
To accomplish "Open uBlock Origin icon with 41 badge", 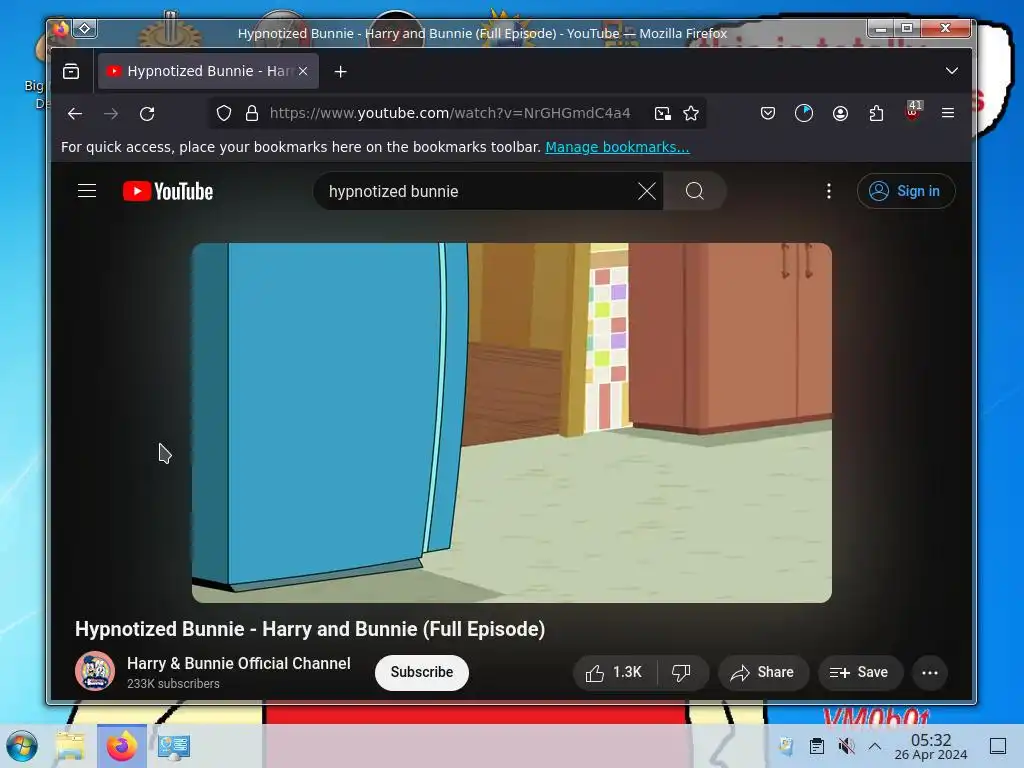I will point(913,111).
